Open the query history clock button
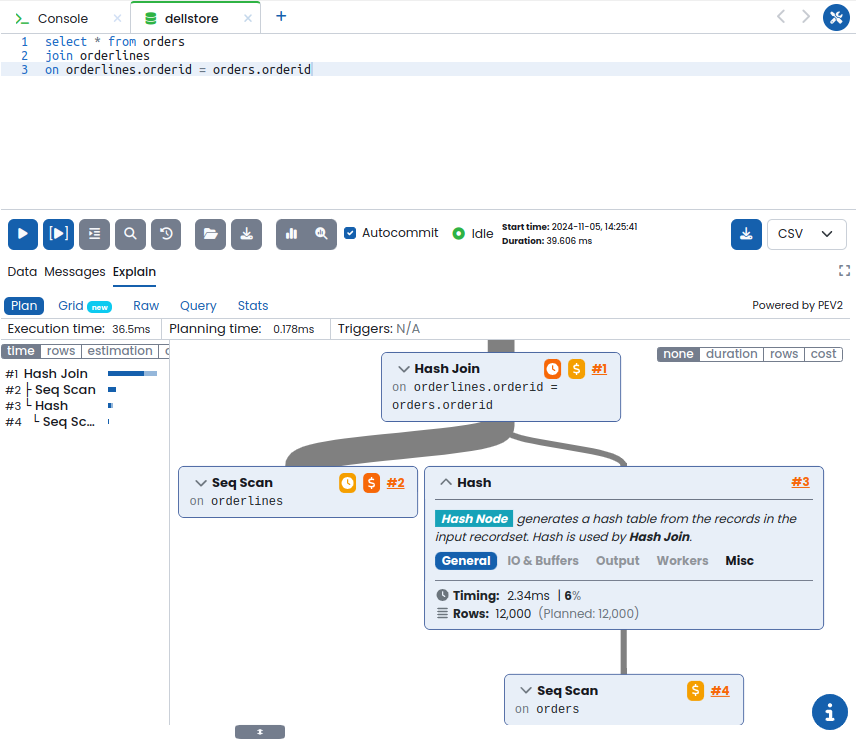Screen dimensions: 856x739 pyautogui.click(x=166, y=234)
